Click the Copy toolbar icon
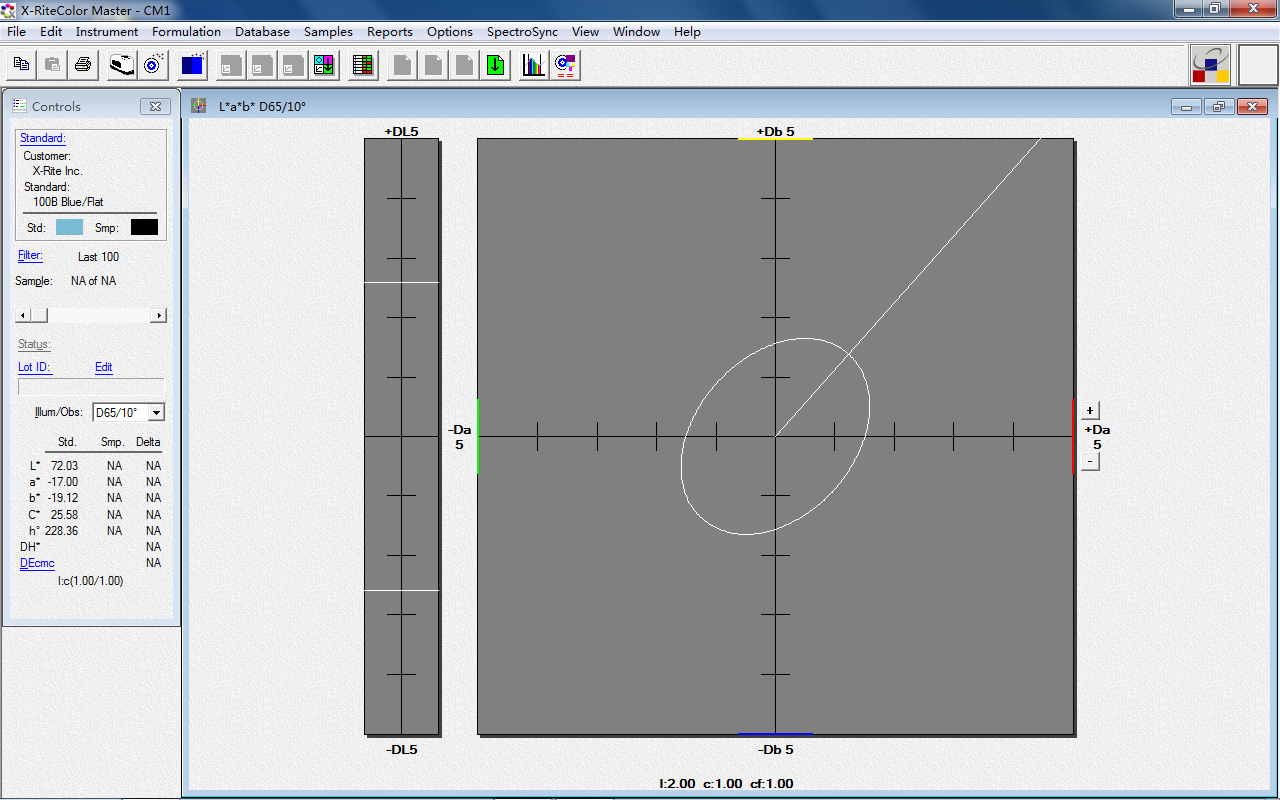 point(21,65)
